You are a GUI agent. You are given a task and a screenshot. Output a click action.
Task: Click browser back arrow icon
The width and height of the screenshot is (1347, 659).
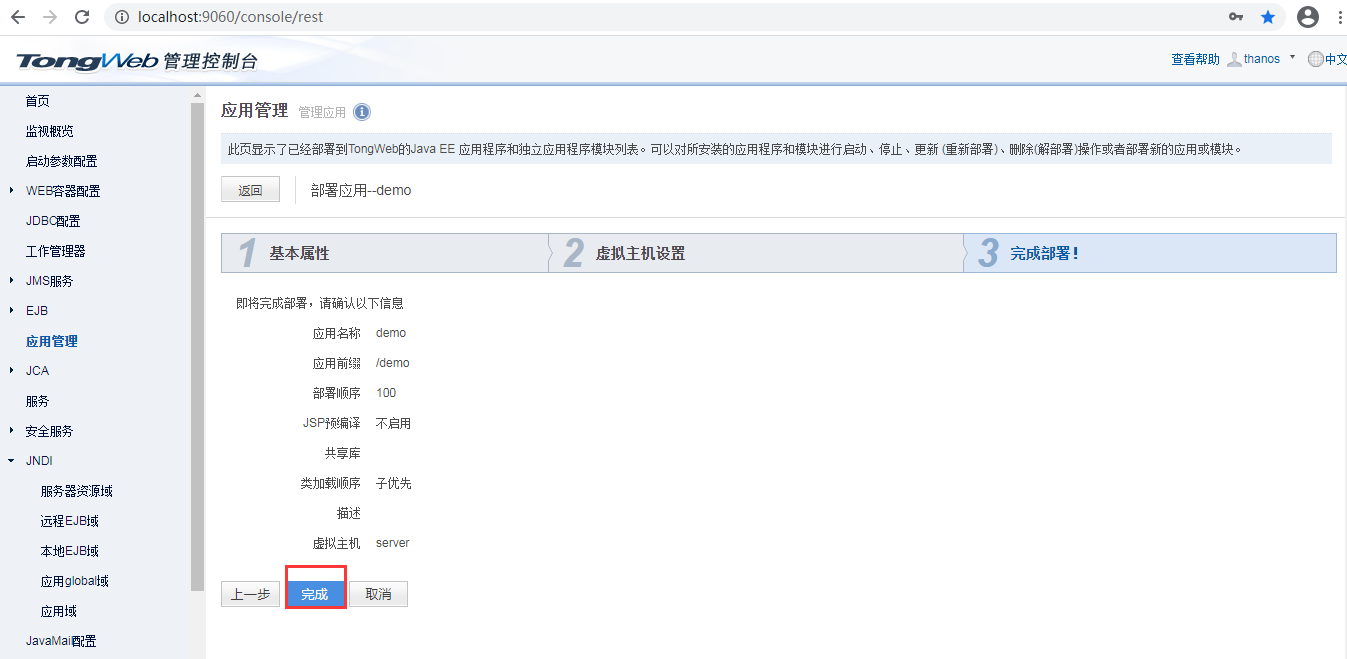pyautogui.click(x=18, y=17)
